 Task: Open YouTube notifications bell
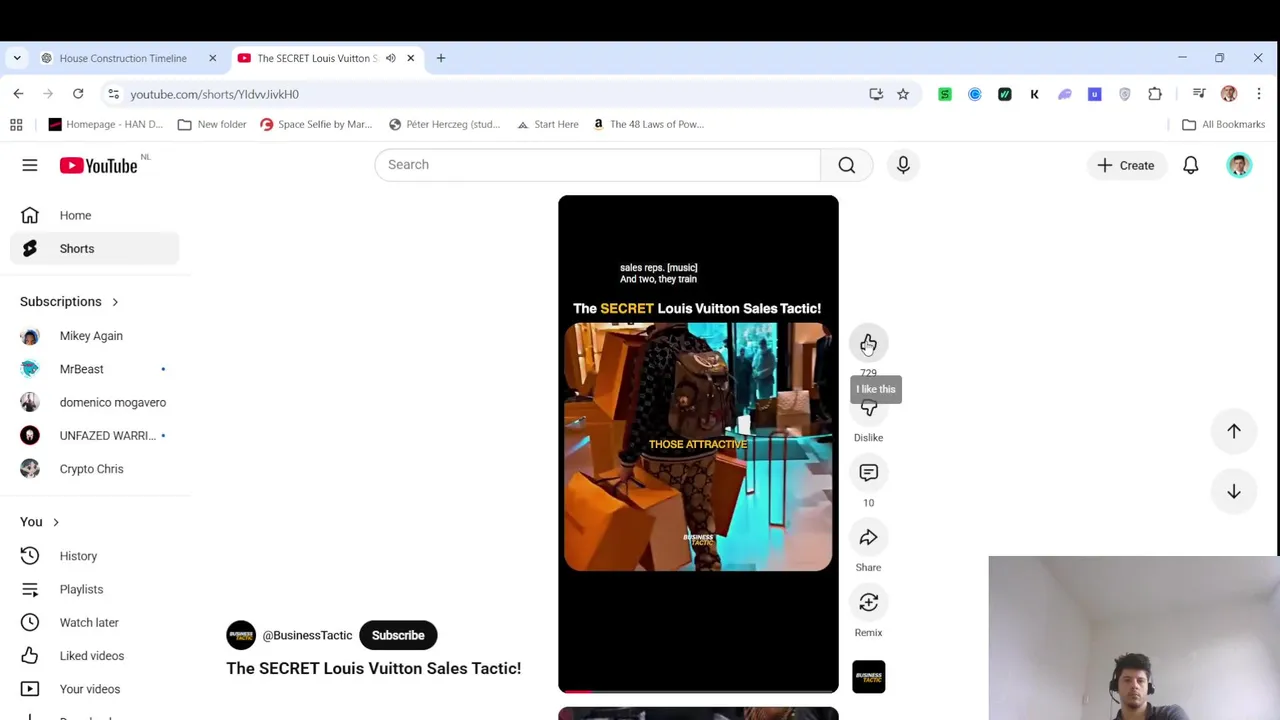(1190, 165)
